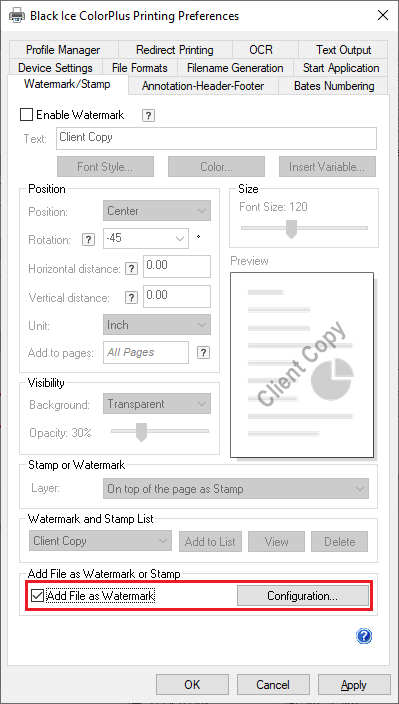Open the OCR tab
399x704 pixels.
pyautogui.click(x=261, y=49)
